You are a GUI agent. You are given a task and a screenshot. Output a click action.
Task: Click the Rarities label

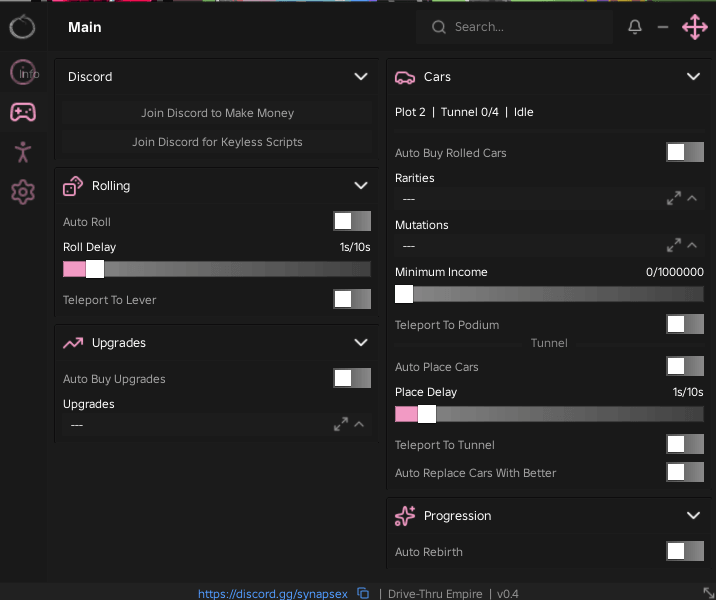[x=415, y=178]
